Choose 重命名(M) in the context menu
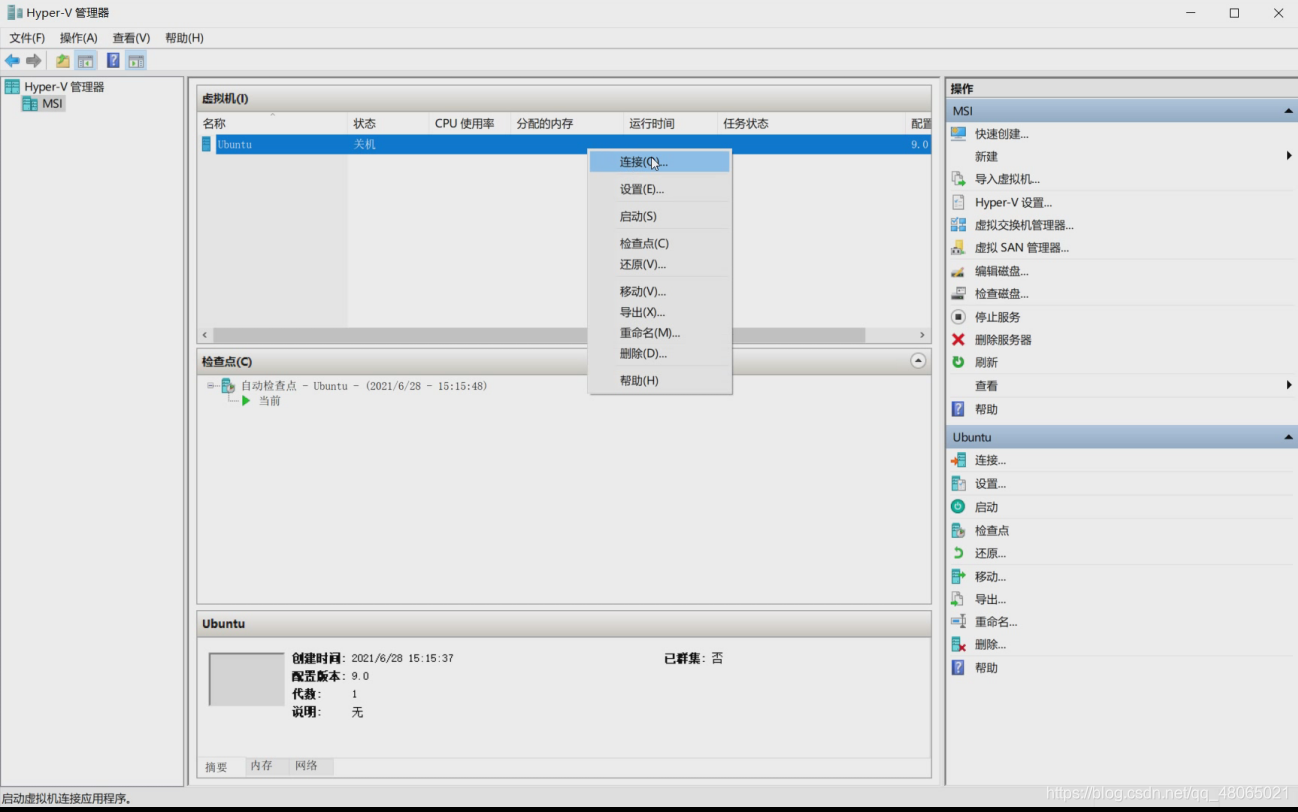1298x812 pixels. click(659, 332)
